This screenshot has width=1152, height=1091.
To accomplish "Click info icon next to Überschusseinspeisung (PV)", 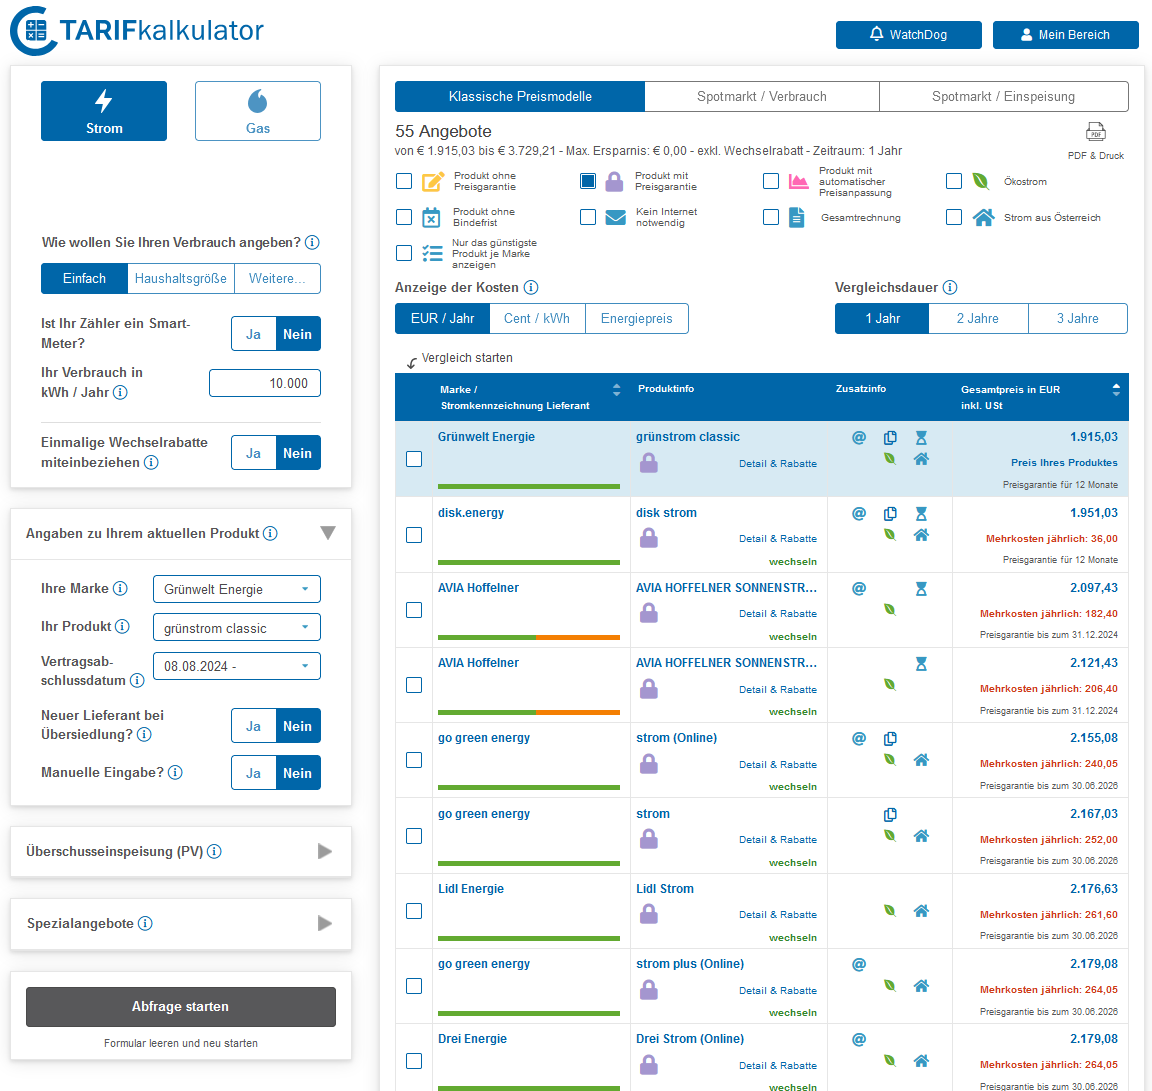I will (x=214, y=851).
